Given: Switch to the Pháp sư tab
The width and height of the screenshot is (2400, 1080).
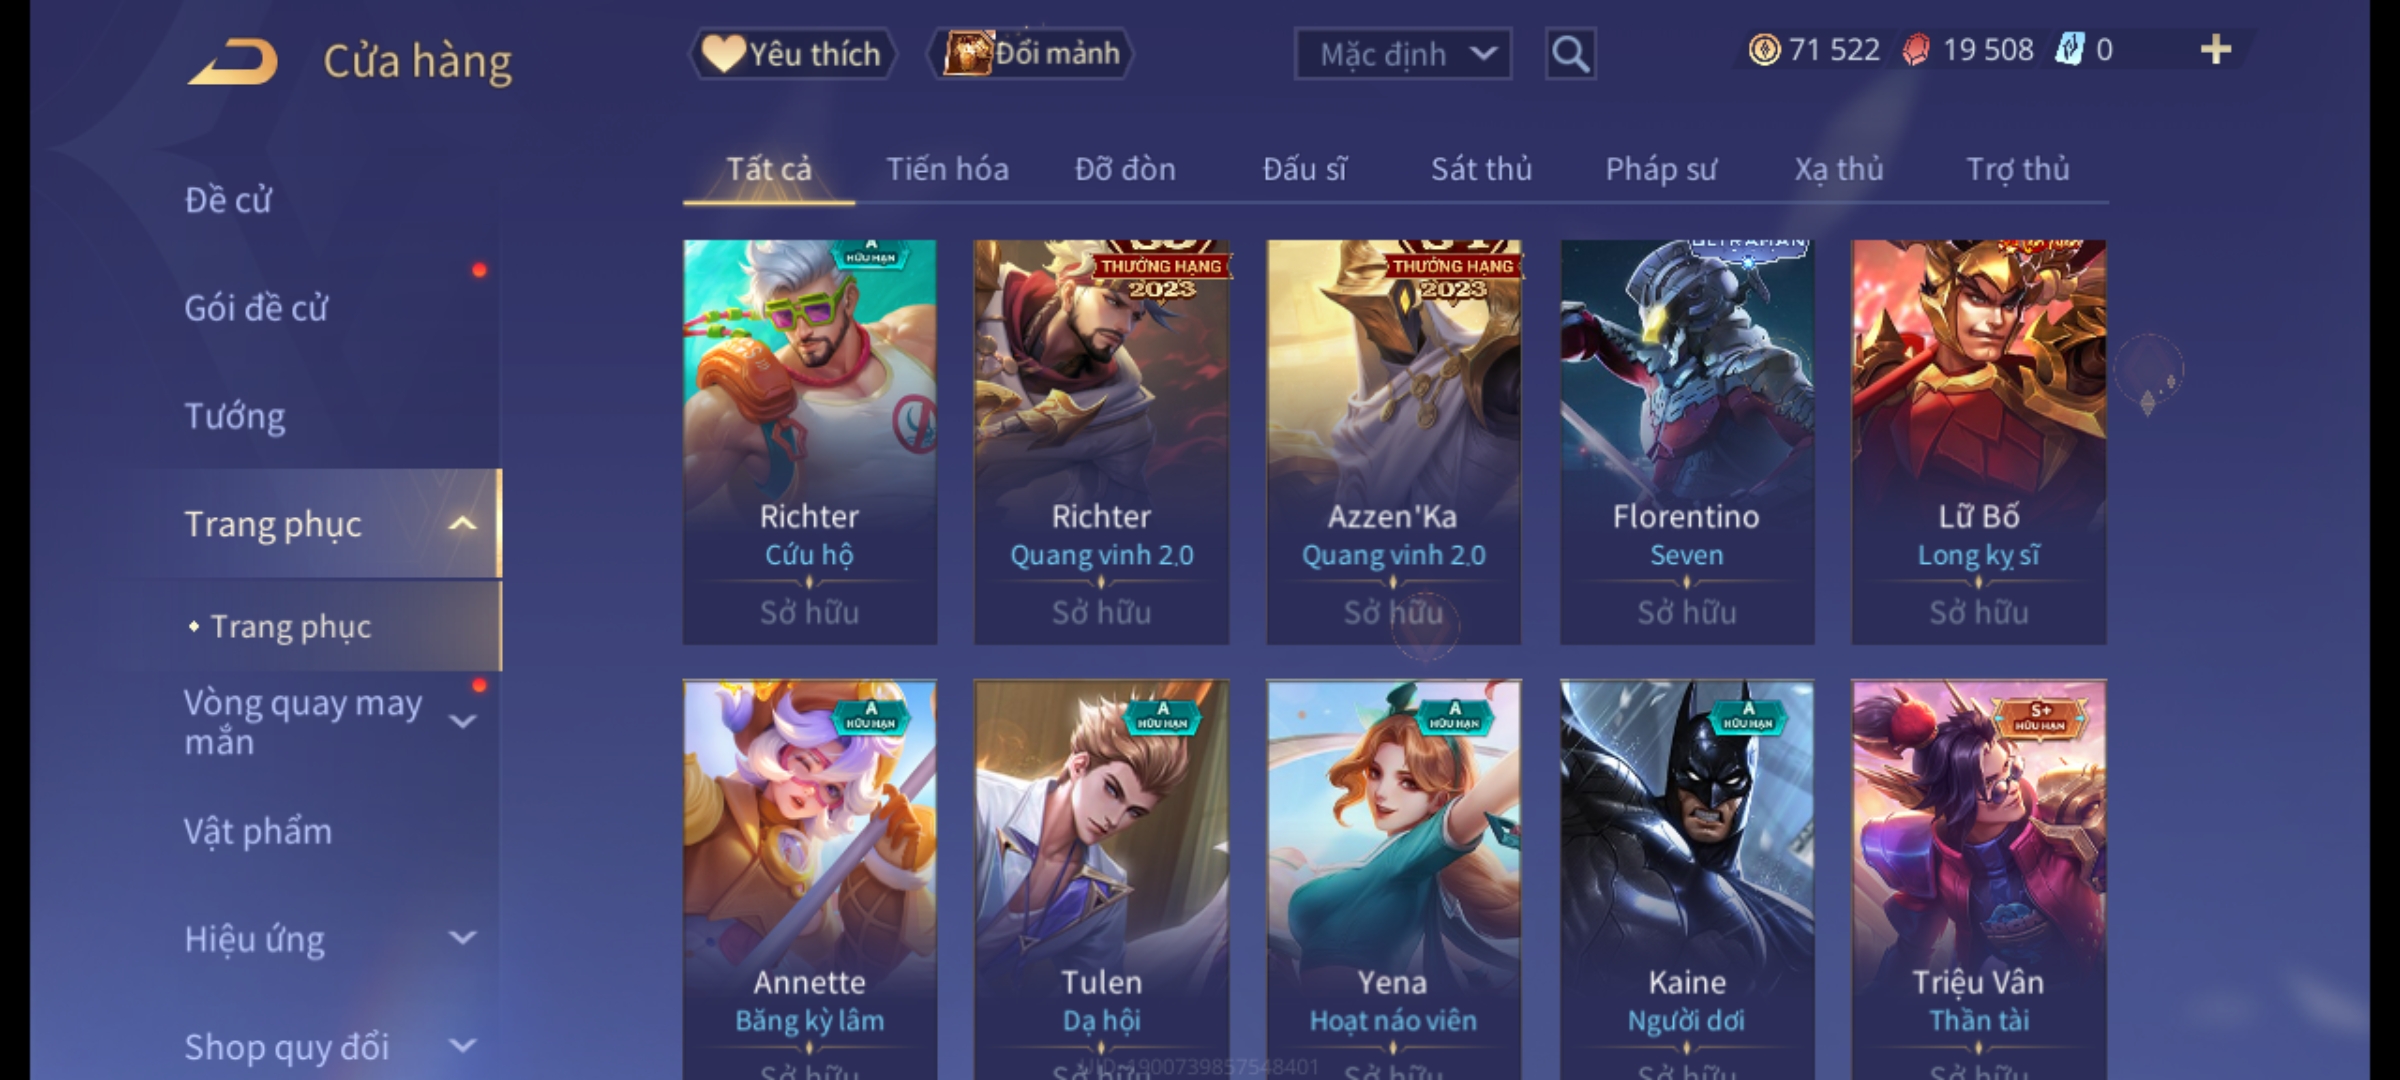Looking at the screenshot, I should pos(1661,169).
